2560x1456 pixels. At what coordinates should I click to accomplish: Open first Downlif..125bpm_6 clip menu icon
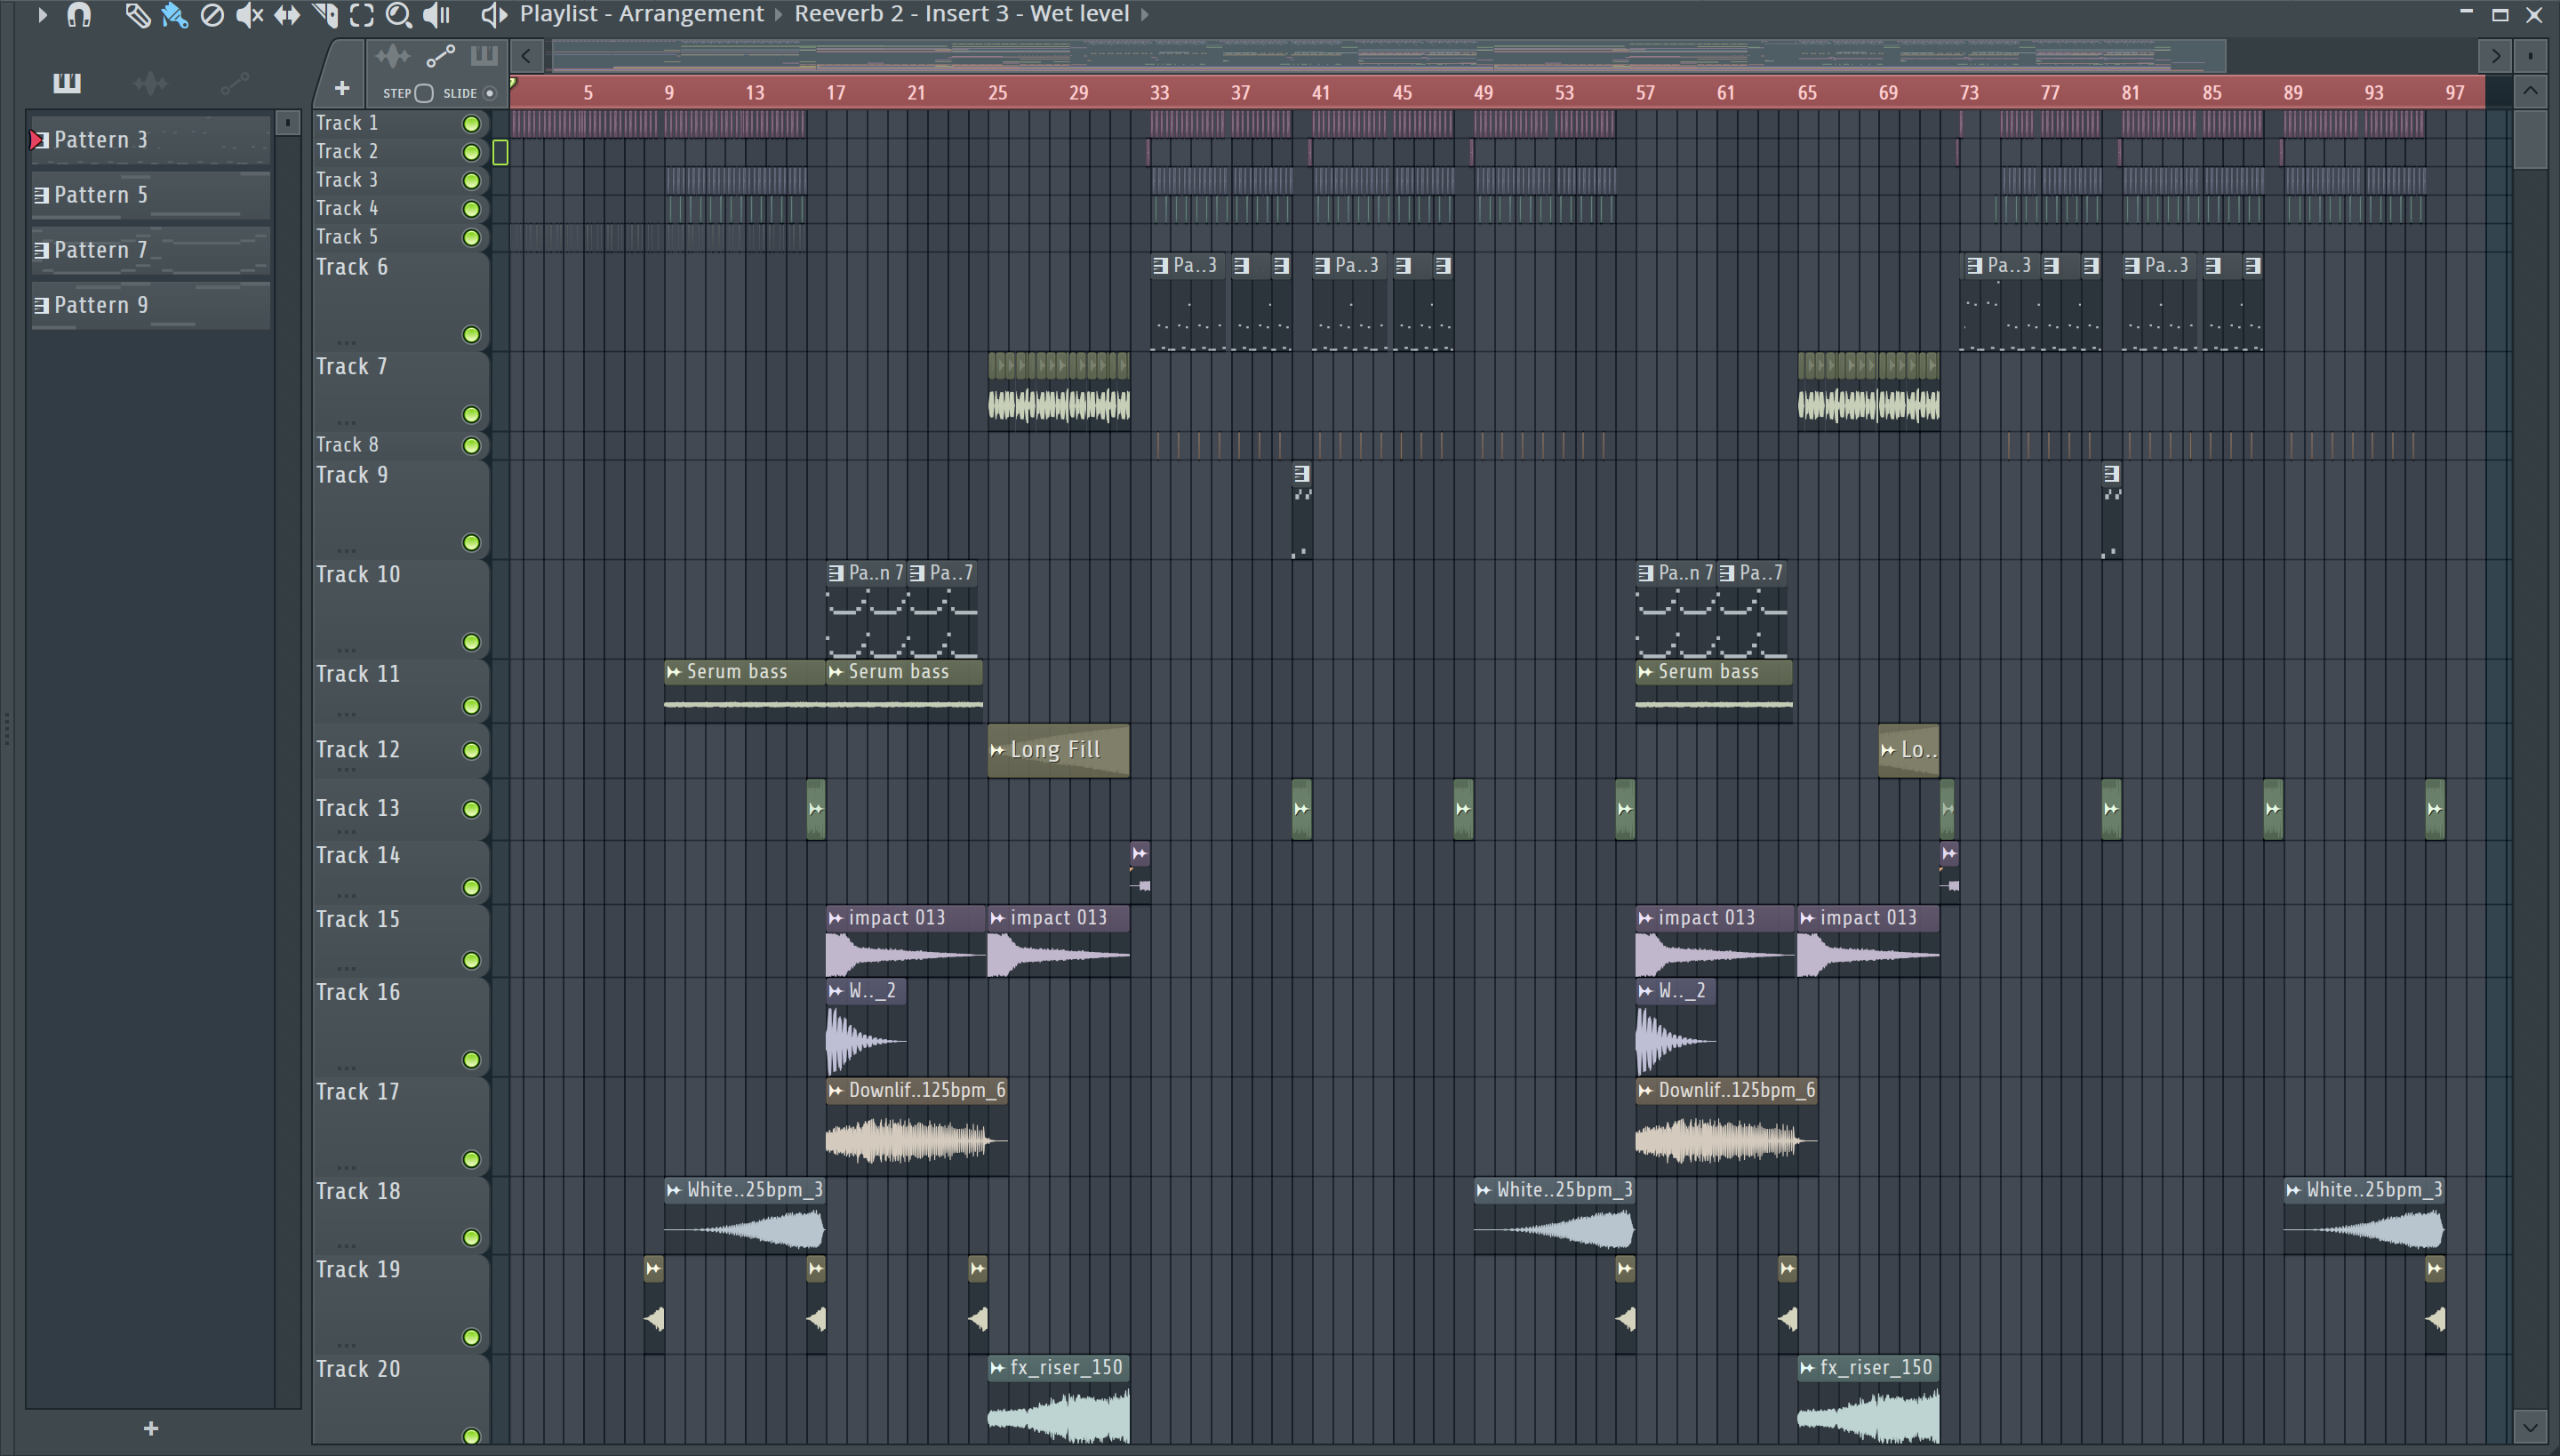pos(836,1090)
